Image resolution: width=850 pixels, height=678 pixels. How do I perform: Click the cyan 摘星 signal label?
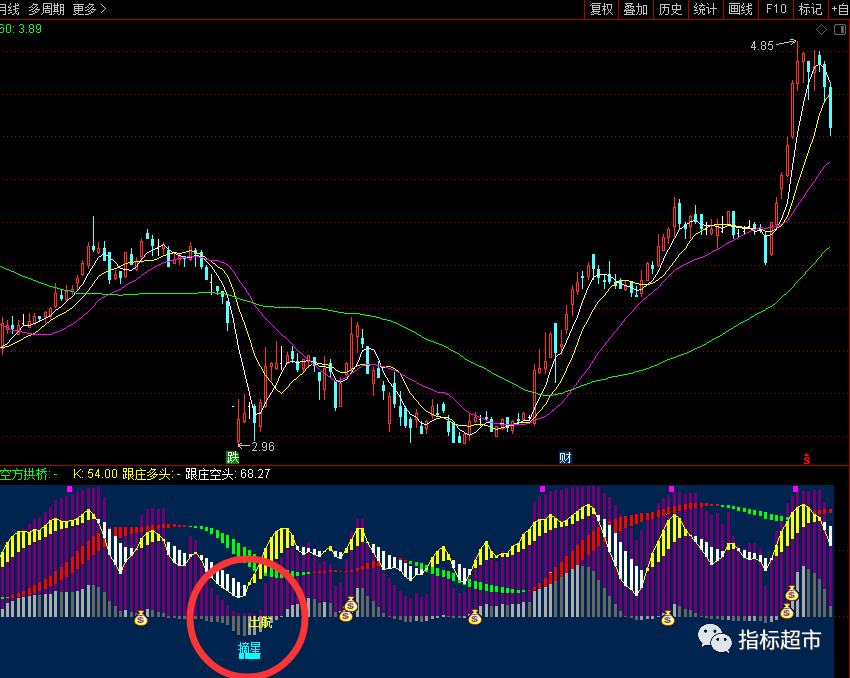[249, 649]
